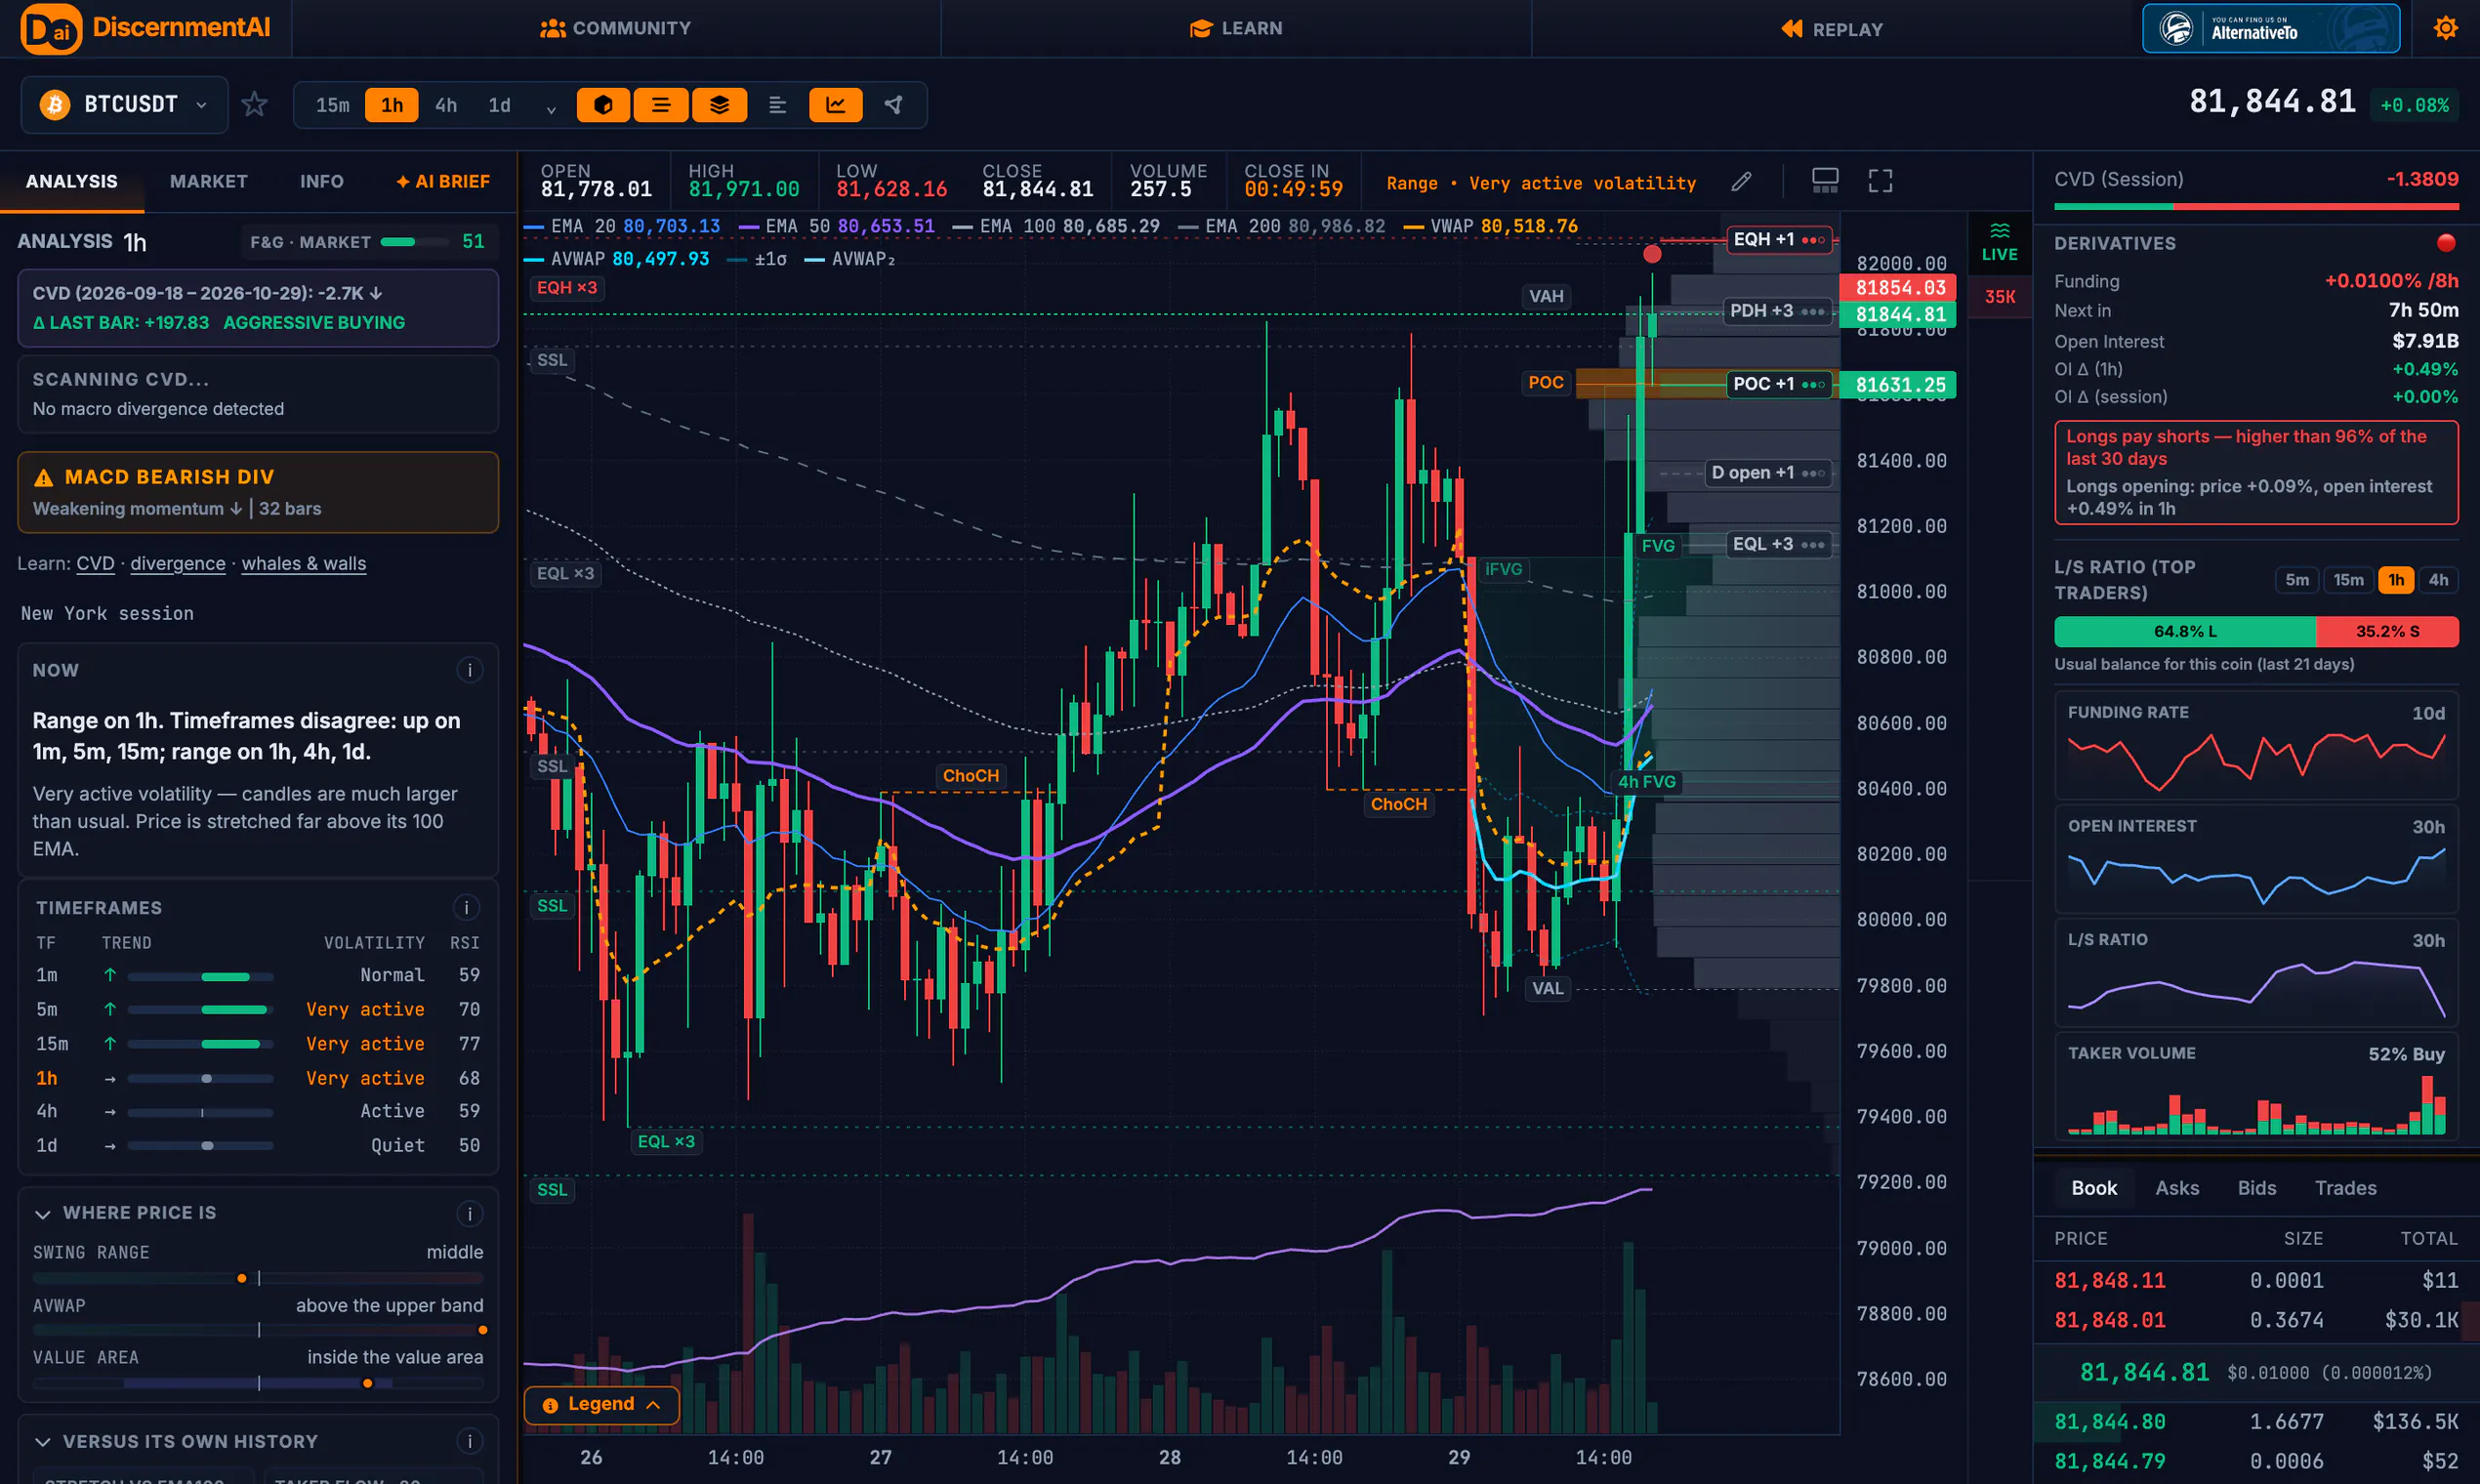Open the Replay mode
Screen dimensions: 2480x1484
tap(1832, 29)
